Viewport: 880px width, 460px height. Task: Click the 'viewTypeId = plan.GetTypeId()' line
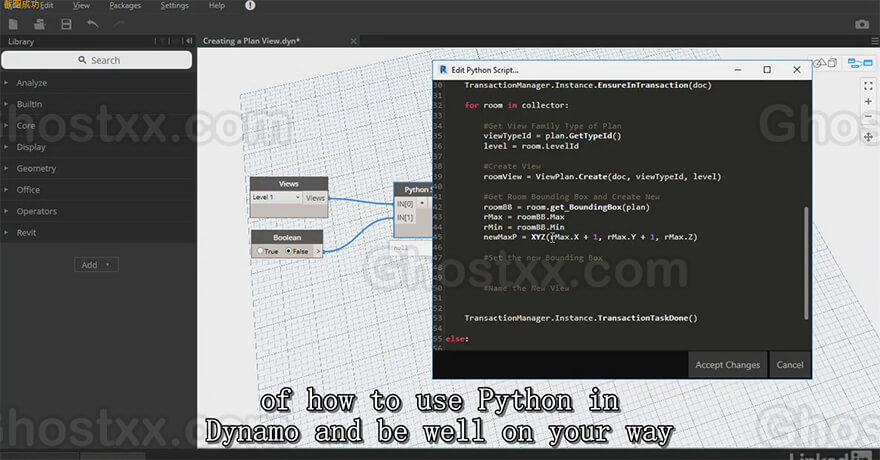point(552,136)
